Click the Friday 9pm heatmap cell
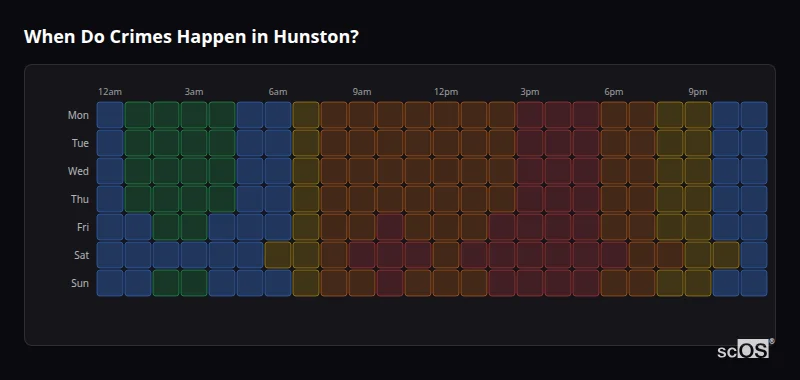Image resolution: width=800 pixels, height=380 pixels. [698, 227]
